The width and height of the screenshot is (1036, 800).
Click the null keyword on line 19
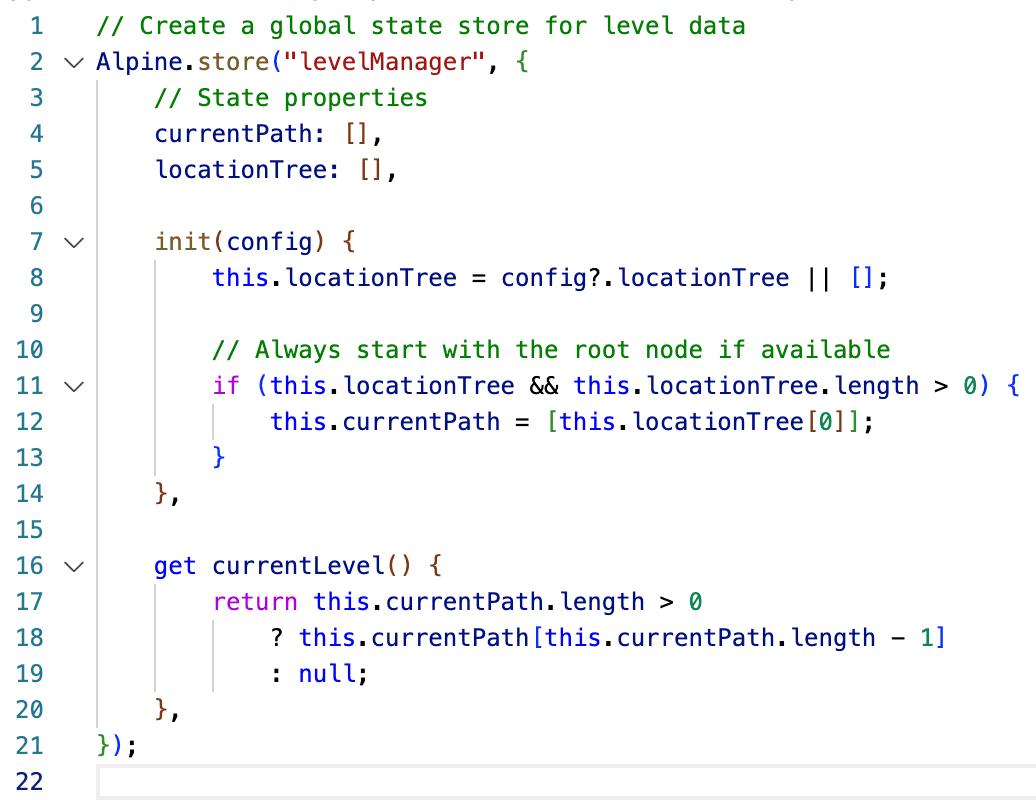point(327,673)
